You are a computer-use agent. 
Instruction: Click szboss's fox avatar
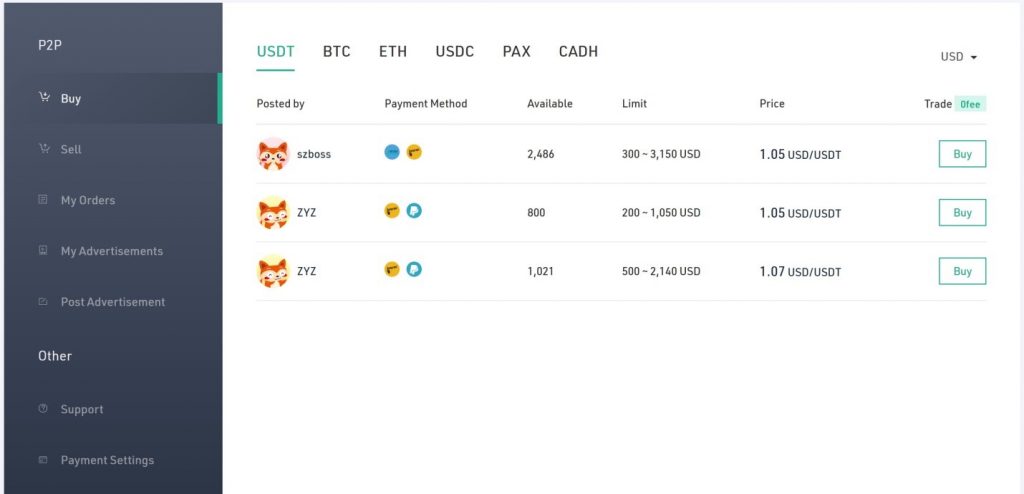coord(273,154)
